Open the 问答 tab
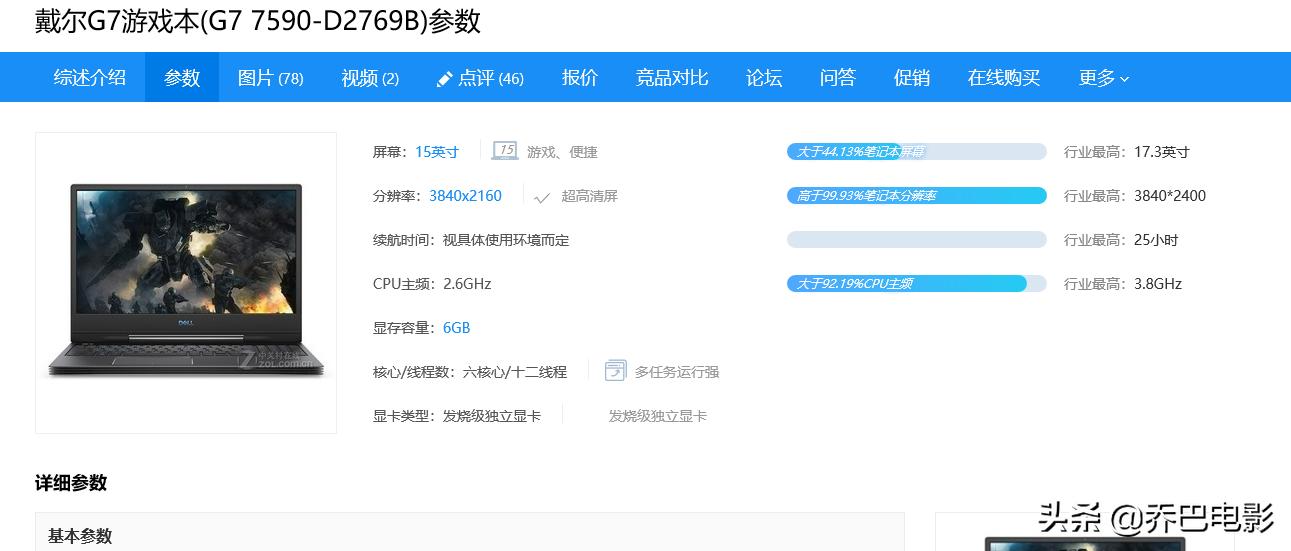Viewport: 1291px width, 551px height. point(838,78)
